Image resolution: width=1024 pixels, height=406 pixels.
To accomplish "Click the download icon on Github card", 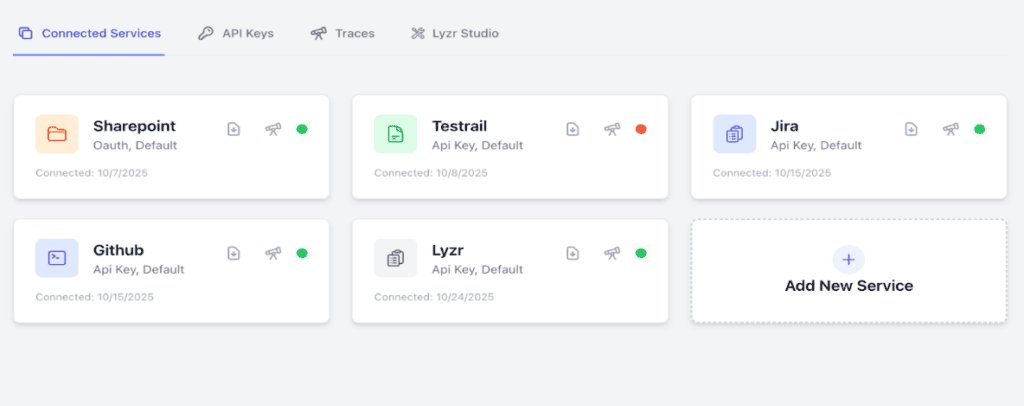I will tap(234, 253).
